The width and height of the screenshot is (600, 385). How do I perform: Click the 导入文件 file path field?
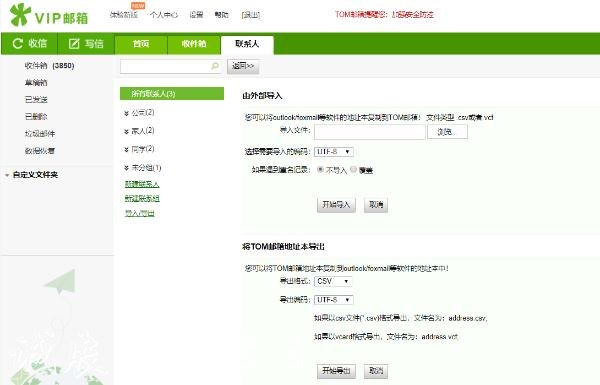(370, 132)
